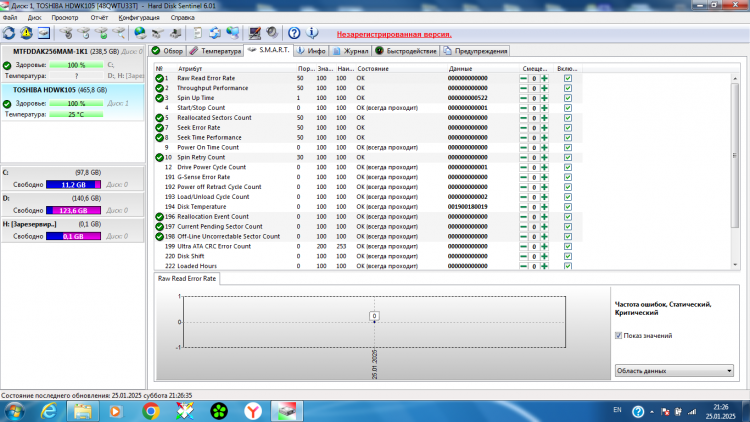Open the Диск menu
The height and width of the screenshot is (422, 750).
[34, 18]
